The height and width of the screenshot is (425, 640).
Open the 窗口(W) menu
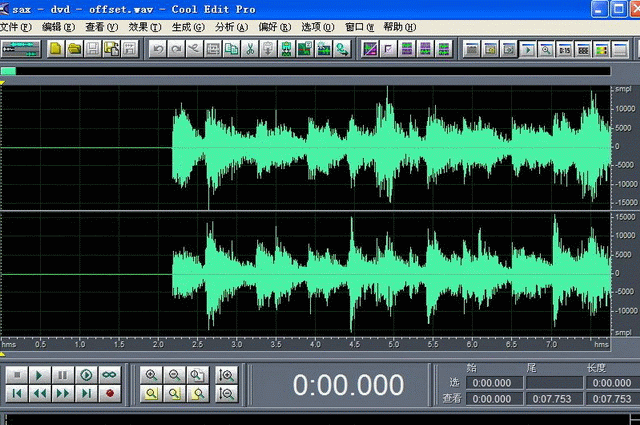360,27
